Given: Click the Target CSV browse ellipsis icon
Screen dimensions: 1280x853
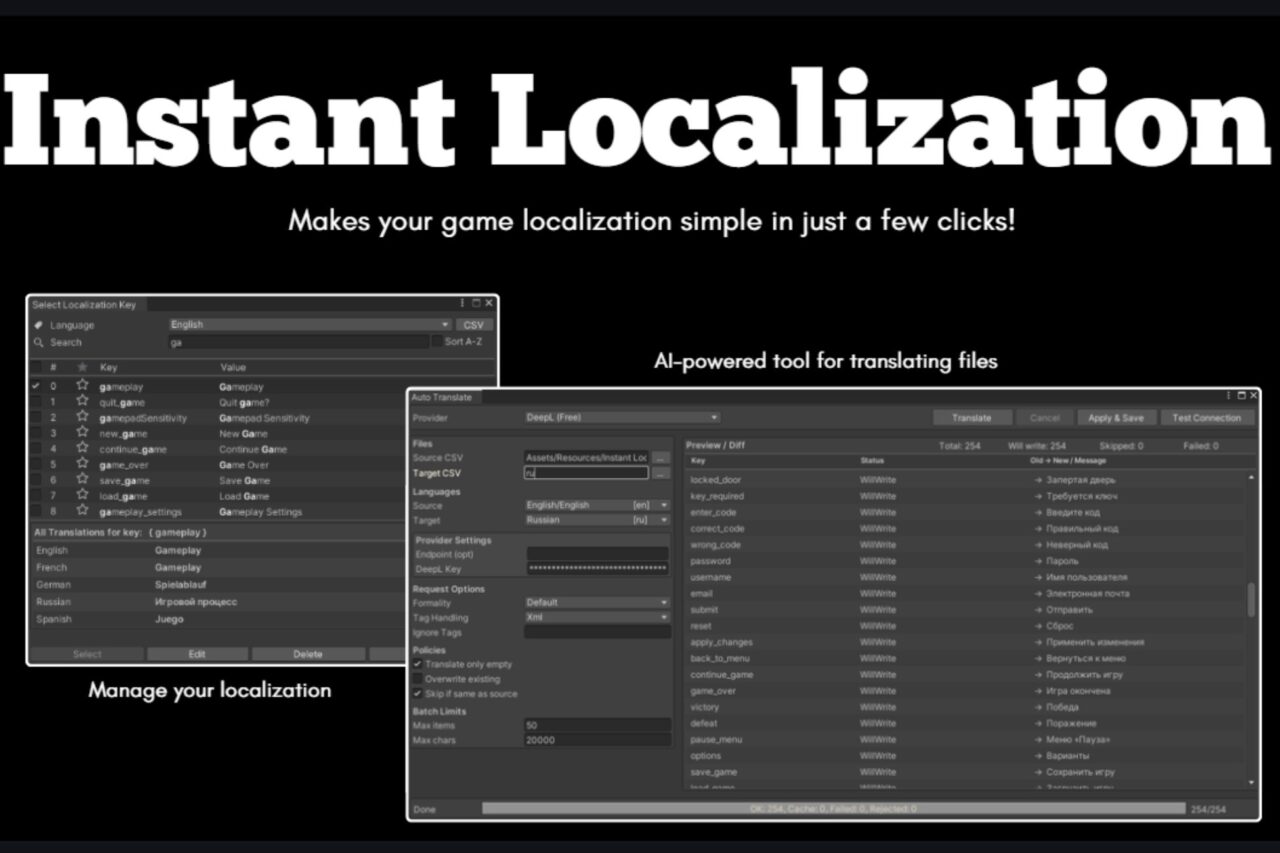Looking at the screenshot, I should (x=661, y=472).
